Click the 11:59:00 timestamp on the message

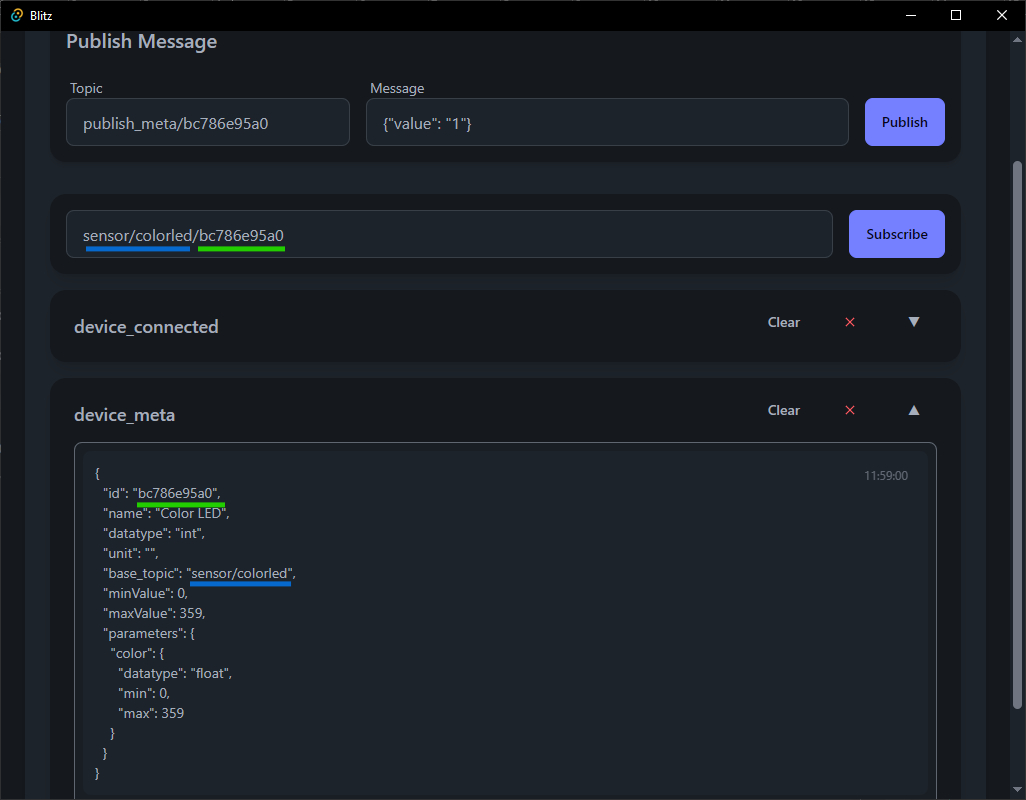coord(885,475)
